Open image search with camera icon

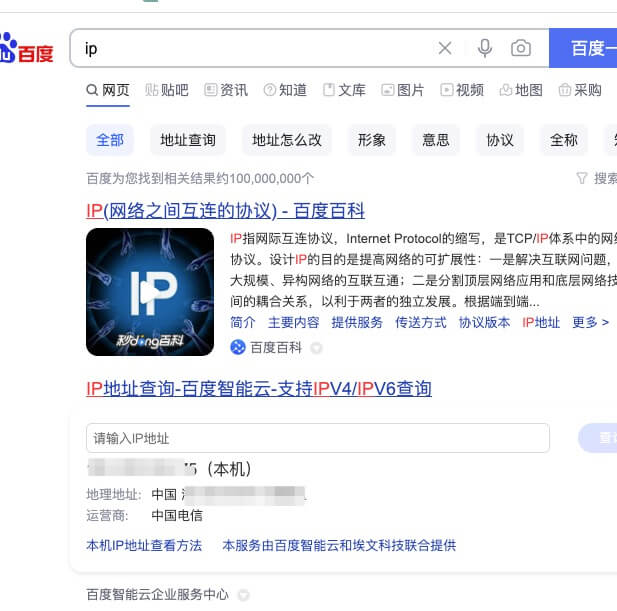click(x=520, y=48)
